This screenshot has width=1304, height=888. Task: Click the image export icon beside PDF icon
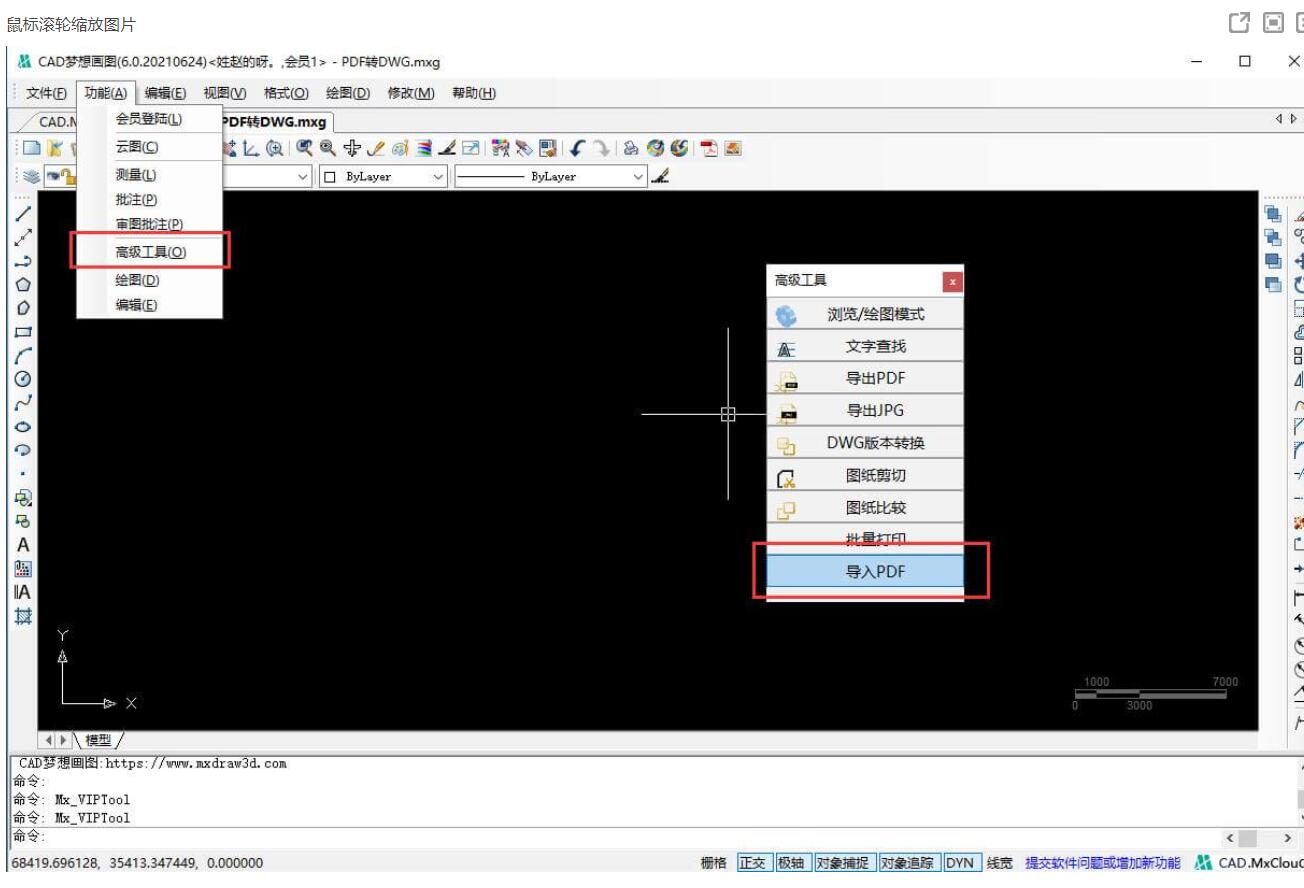[733, 149]
